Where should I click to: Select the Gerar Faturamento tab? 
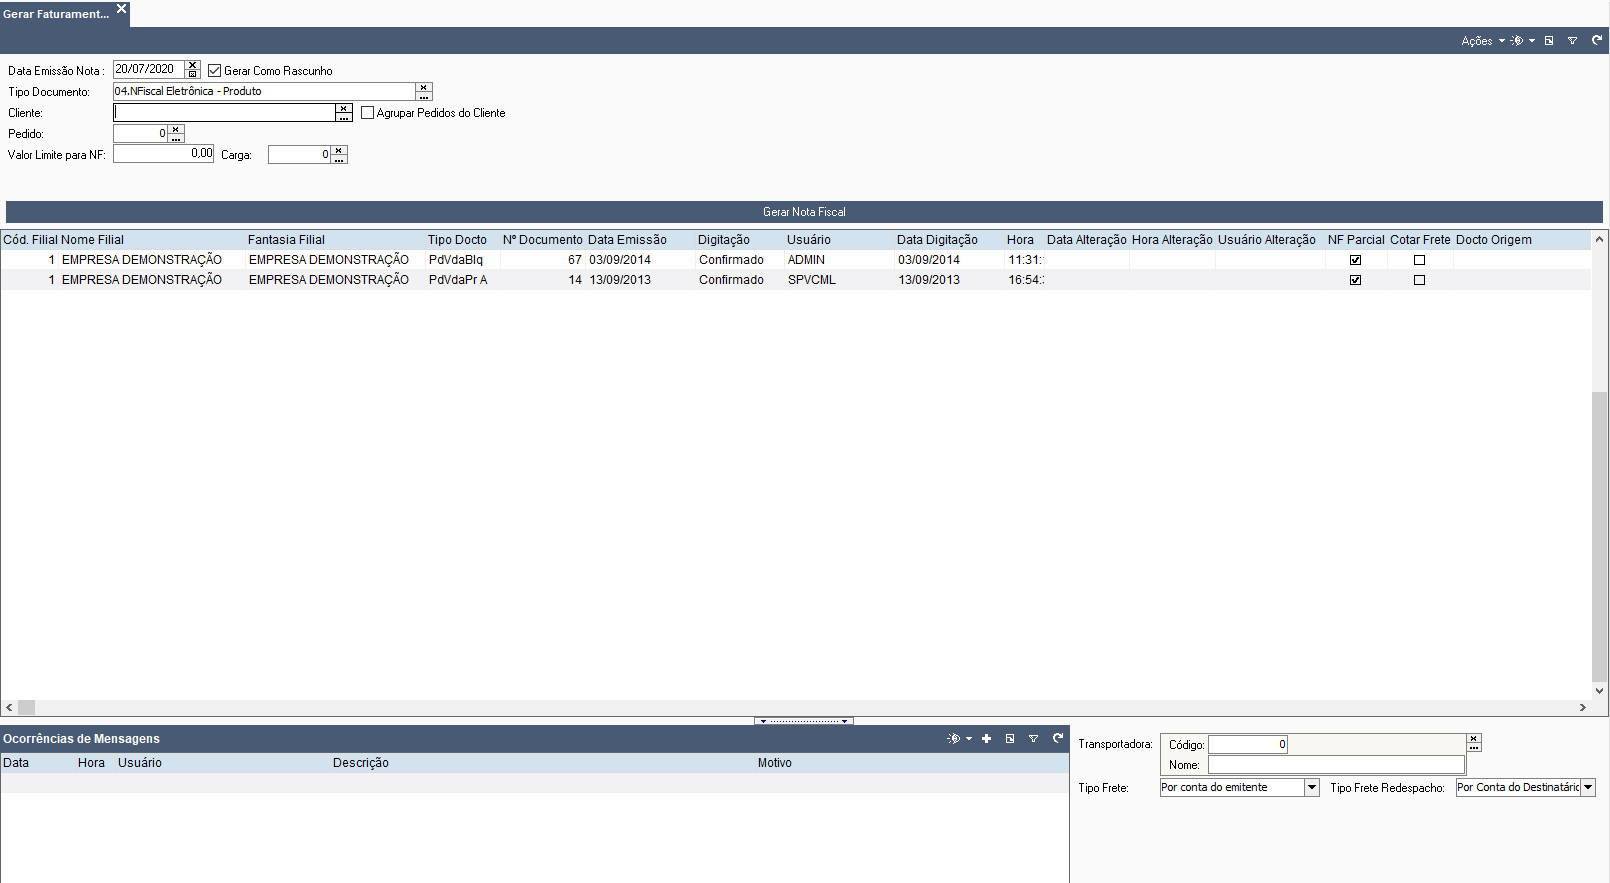[x=56, y=14]
